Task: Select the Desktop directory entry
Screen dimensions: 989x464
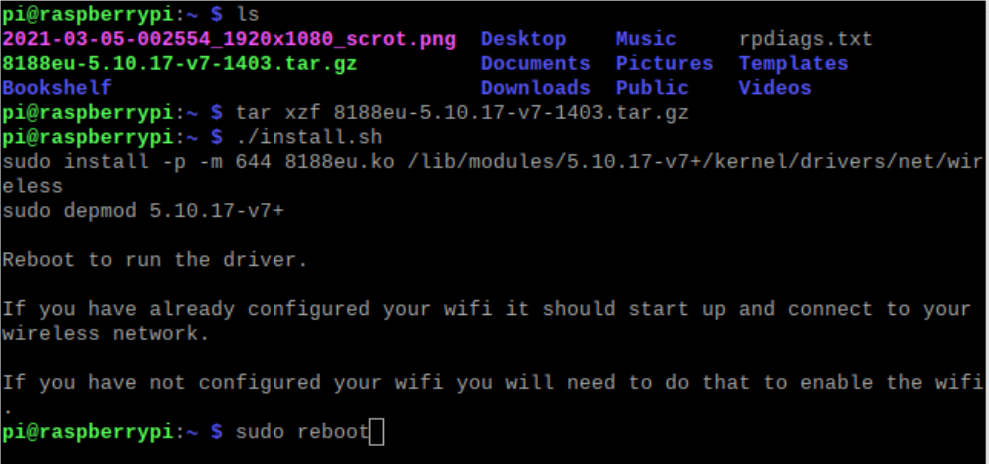Action: 523,40
